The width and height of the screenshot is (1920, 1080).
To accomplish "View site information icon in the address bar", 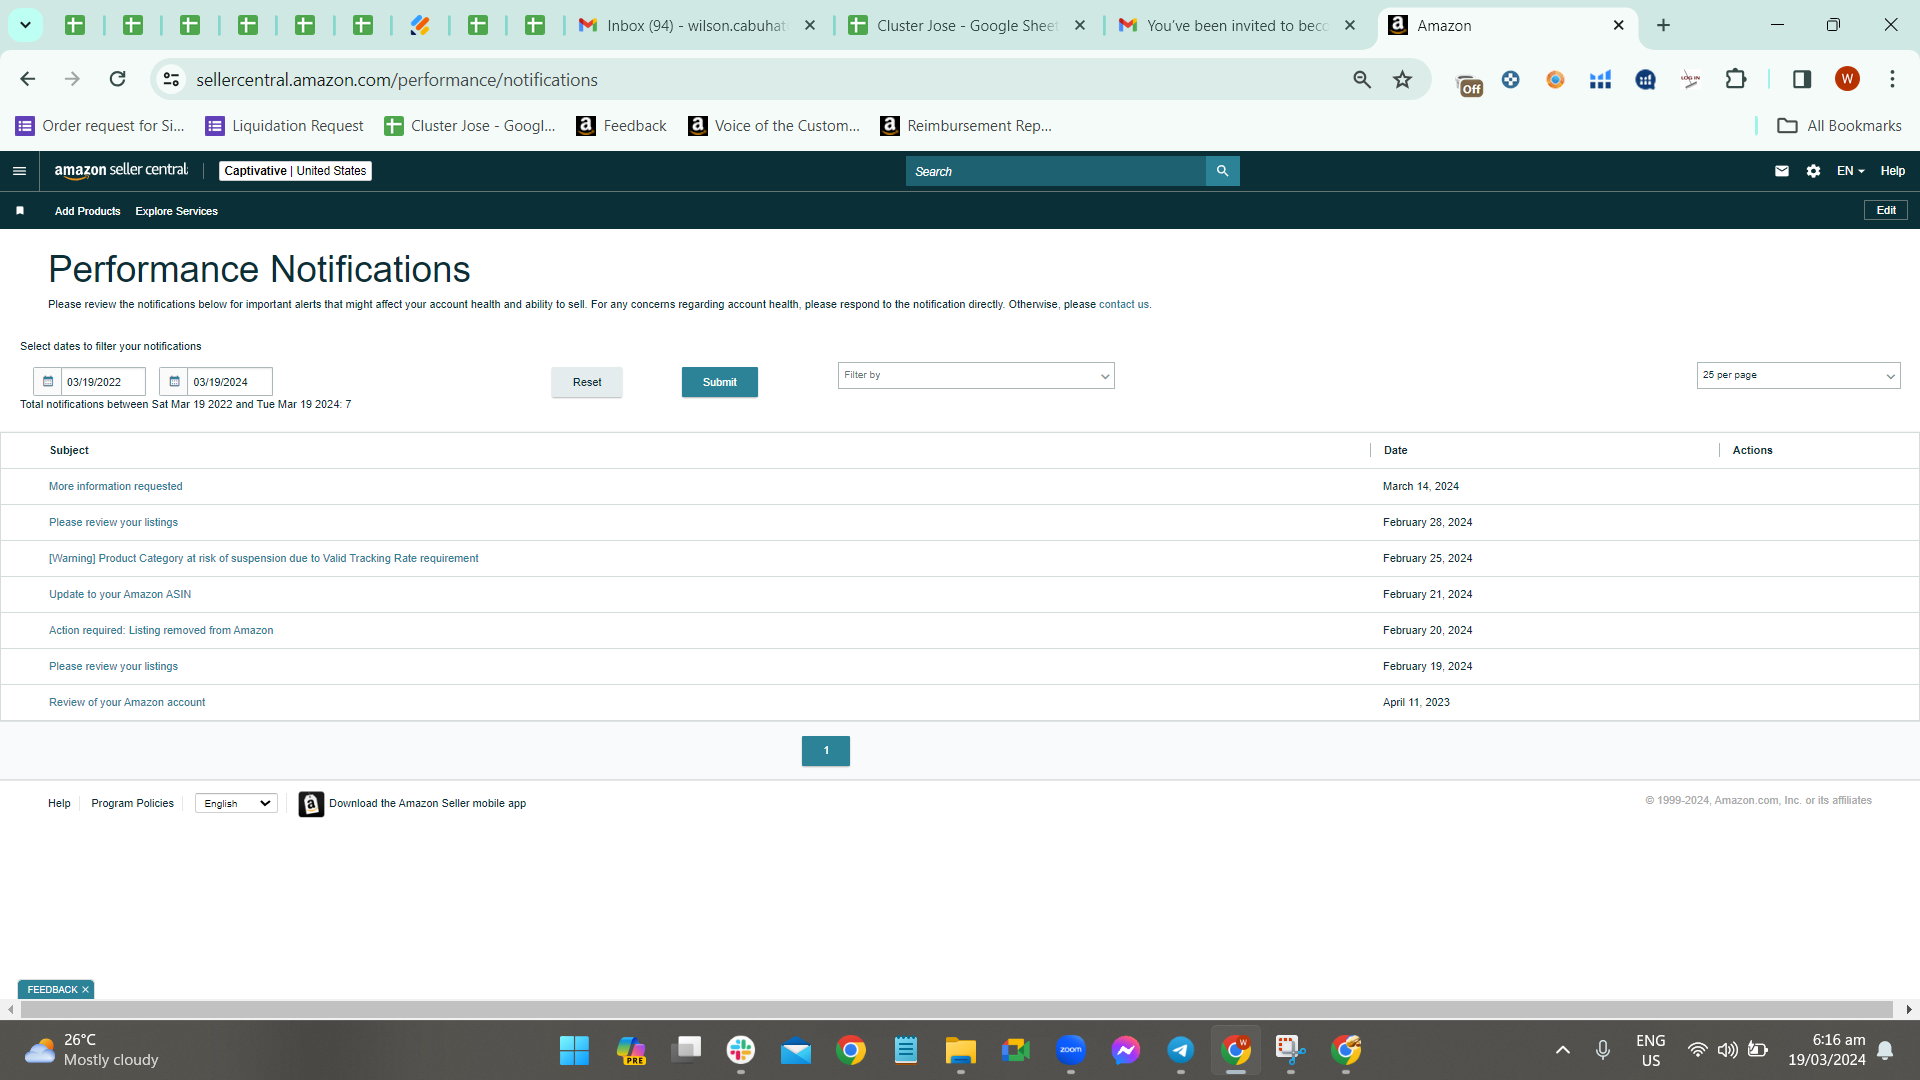I will [x=172, y=79].
